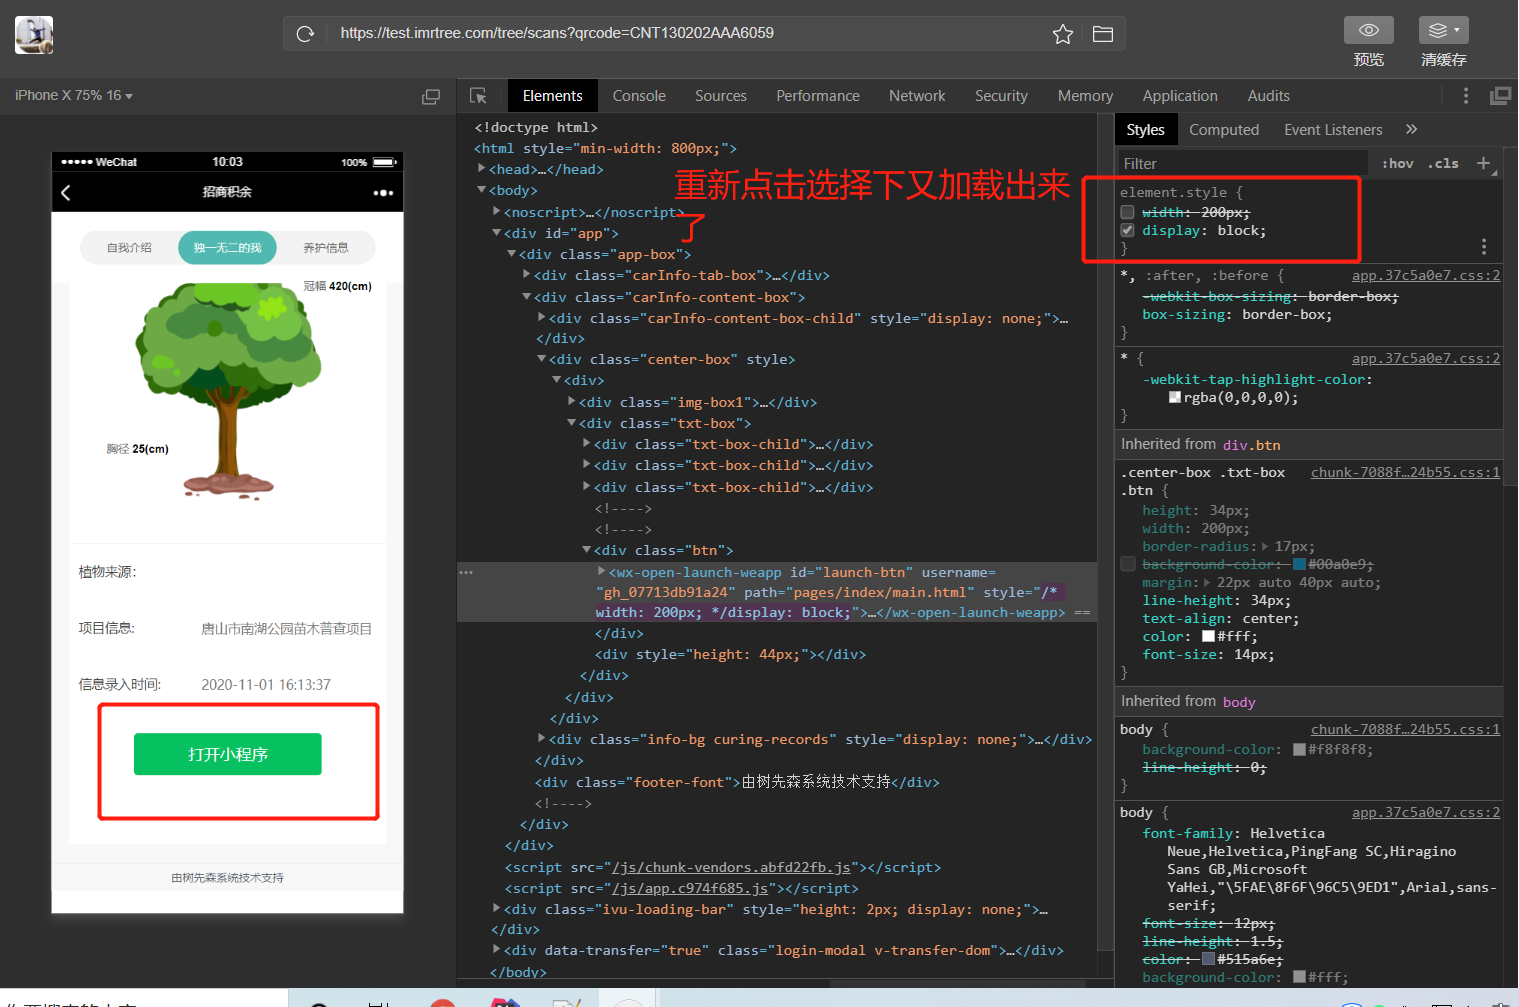This screenshot has width=1519, height=1007.
Task: Expand the carInfo-tab-box div
Action: (527, 275)
